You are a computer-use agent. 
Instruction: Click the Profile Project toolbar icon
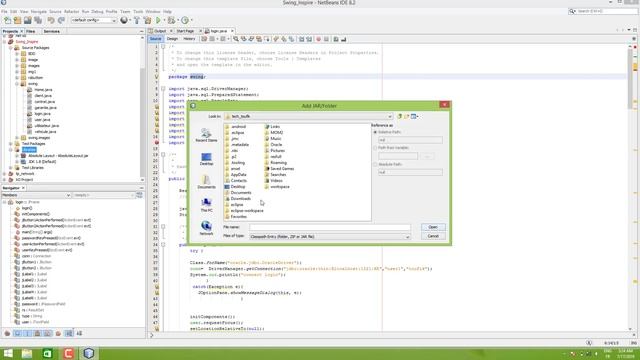(x=185, y=20)
